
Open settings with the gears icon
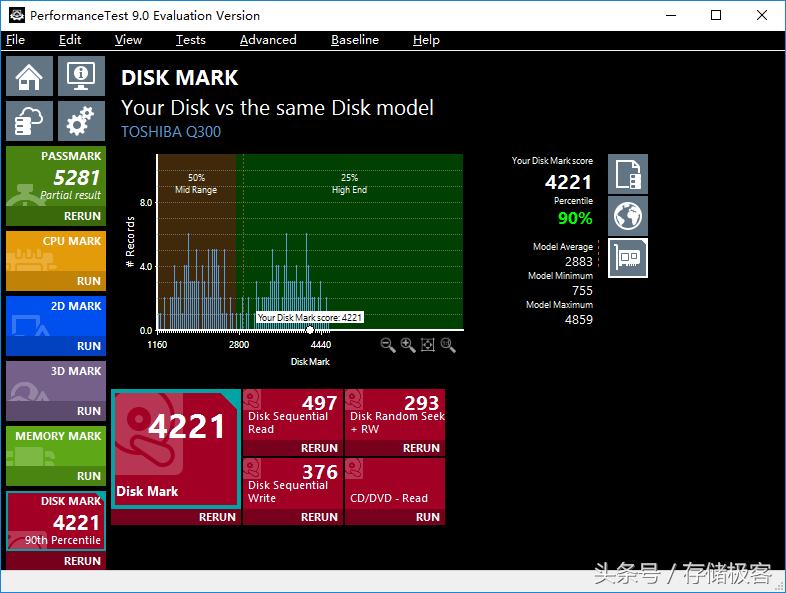click(80, 121)
